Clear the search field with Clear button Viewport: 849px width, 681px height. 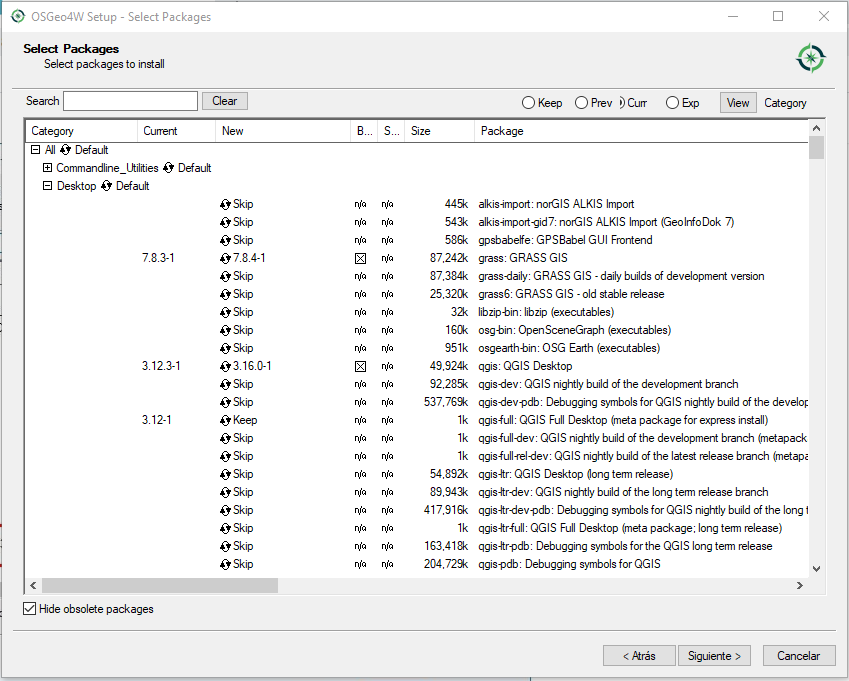(x=225, y=101)
